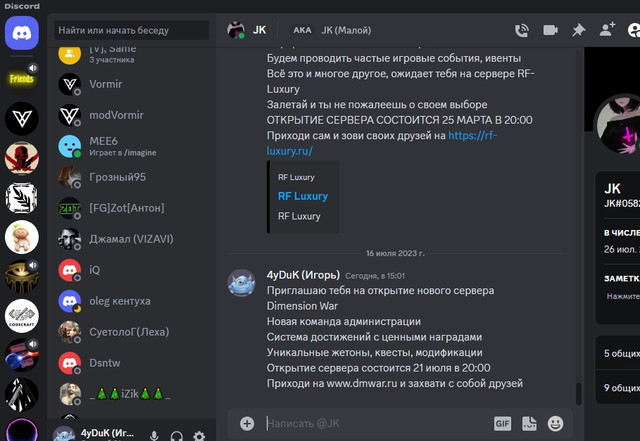Open the red skull server icon
The image size is (640, 441).
22,158
